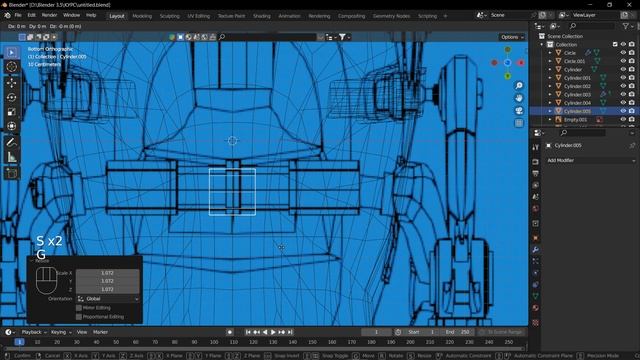Image resolution: width=640 pixels, height=360 pixels.
Task: Disable rendering for Cylinder.002
Action: click(631, 86)
